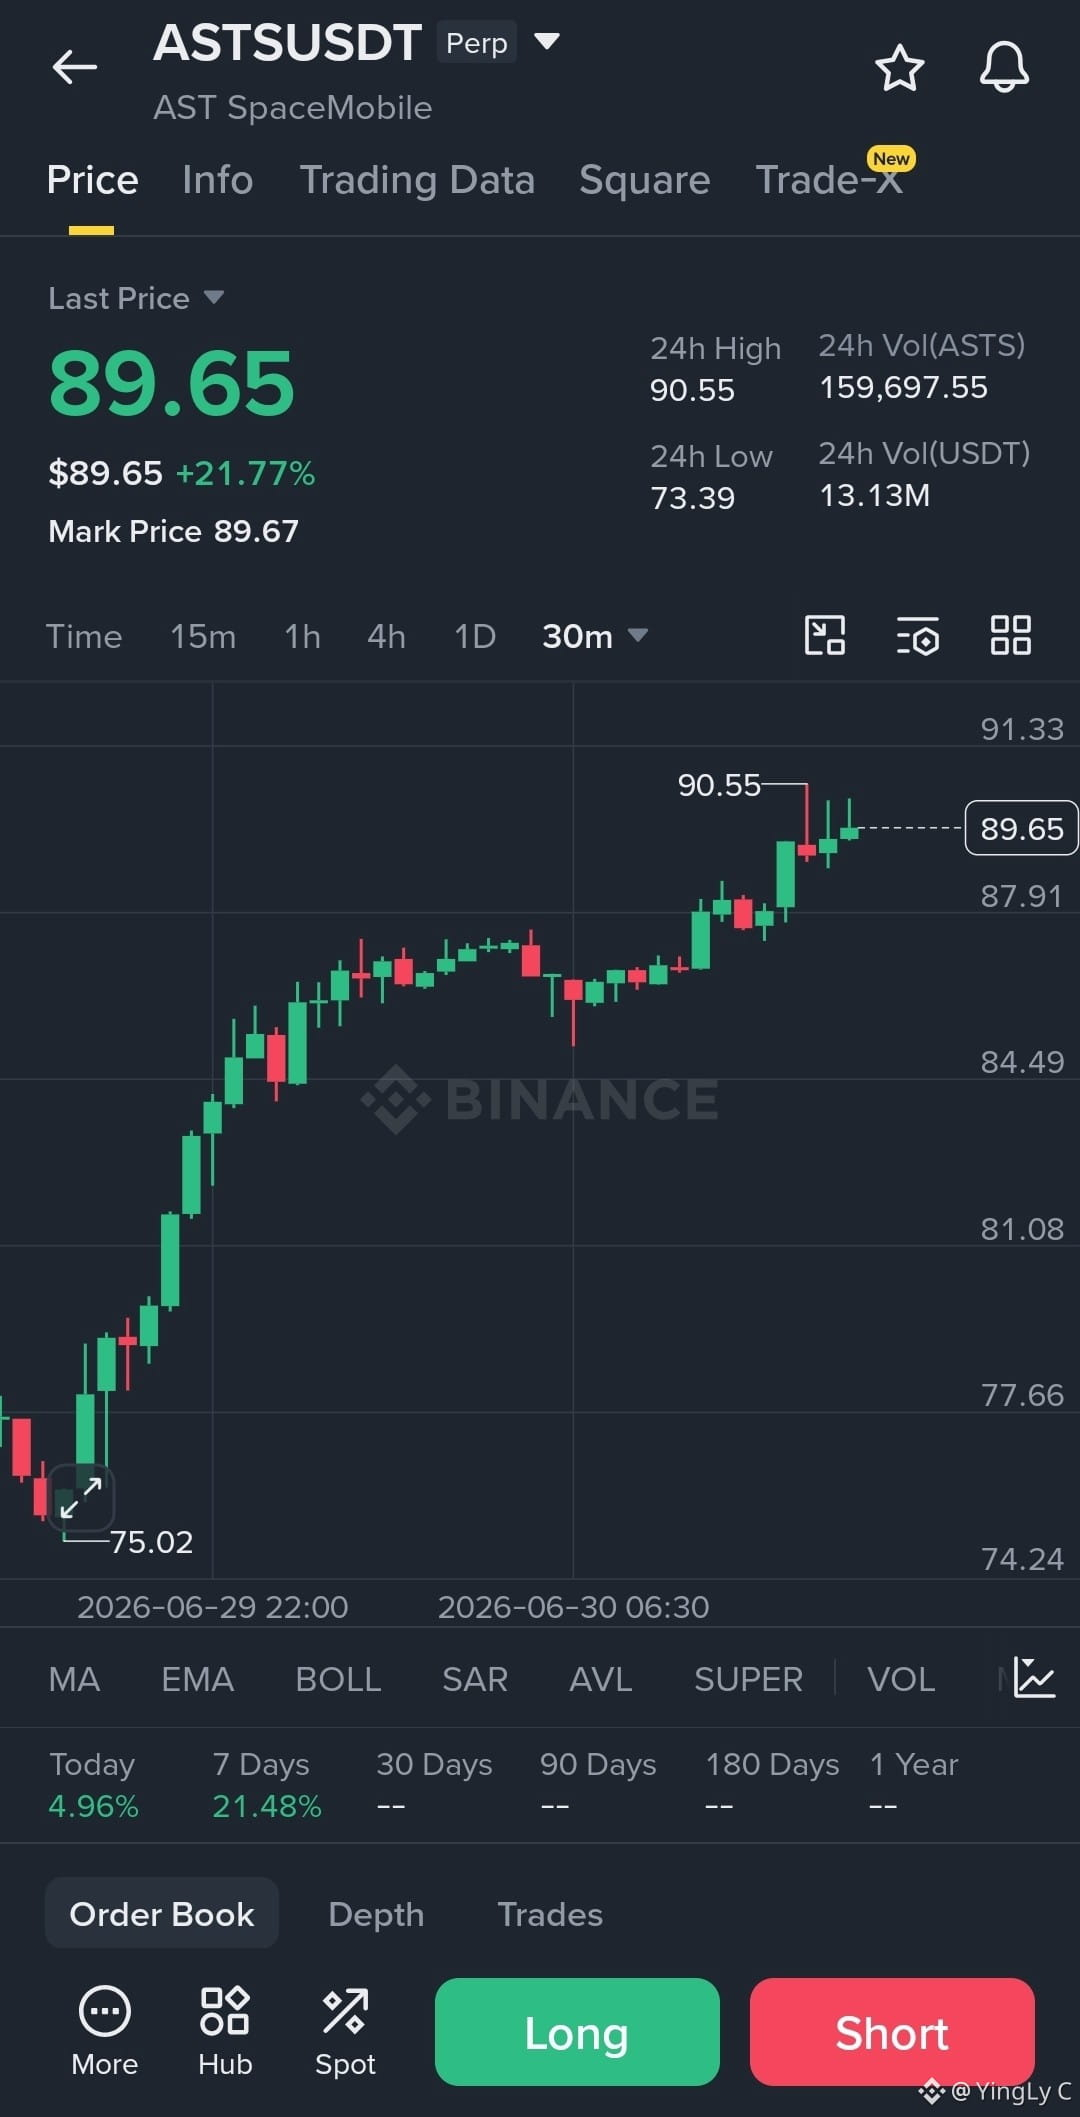Tap the 24h Vol(ASTS) 159,697.55 value
1080x2117 pixels.
[x=903, y=387]
